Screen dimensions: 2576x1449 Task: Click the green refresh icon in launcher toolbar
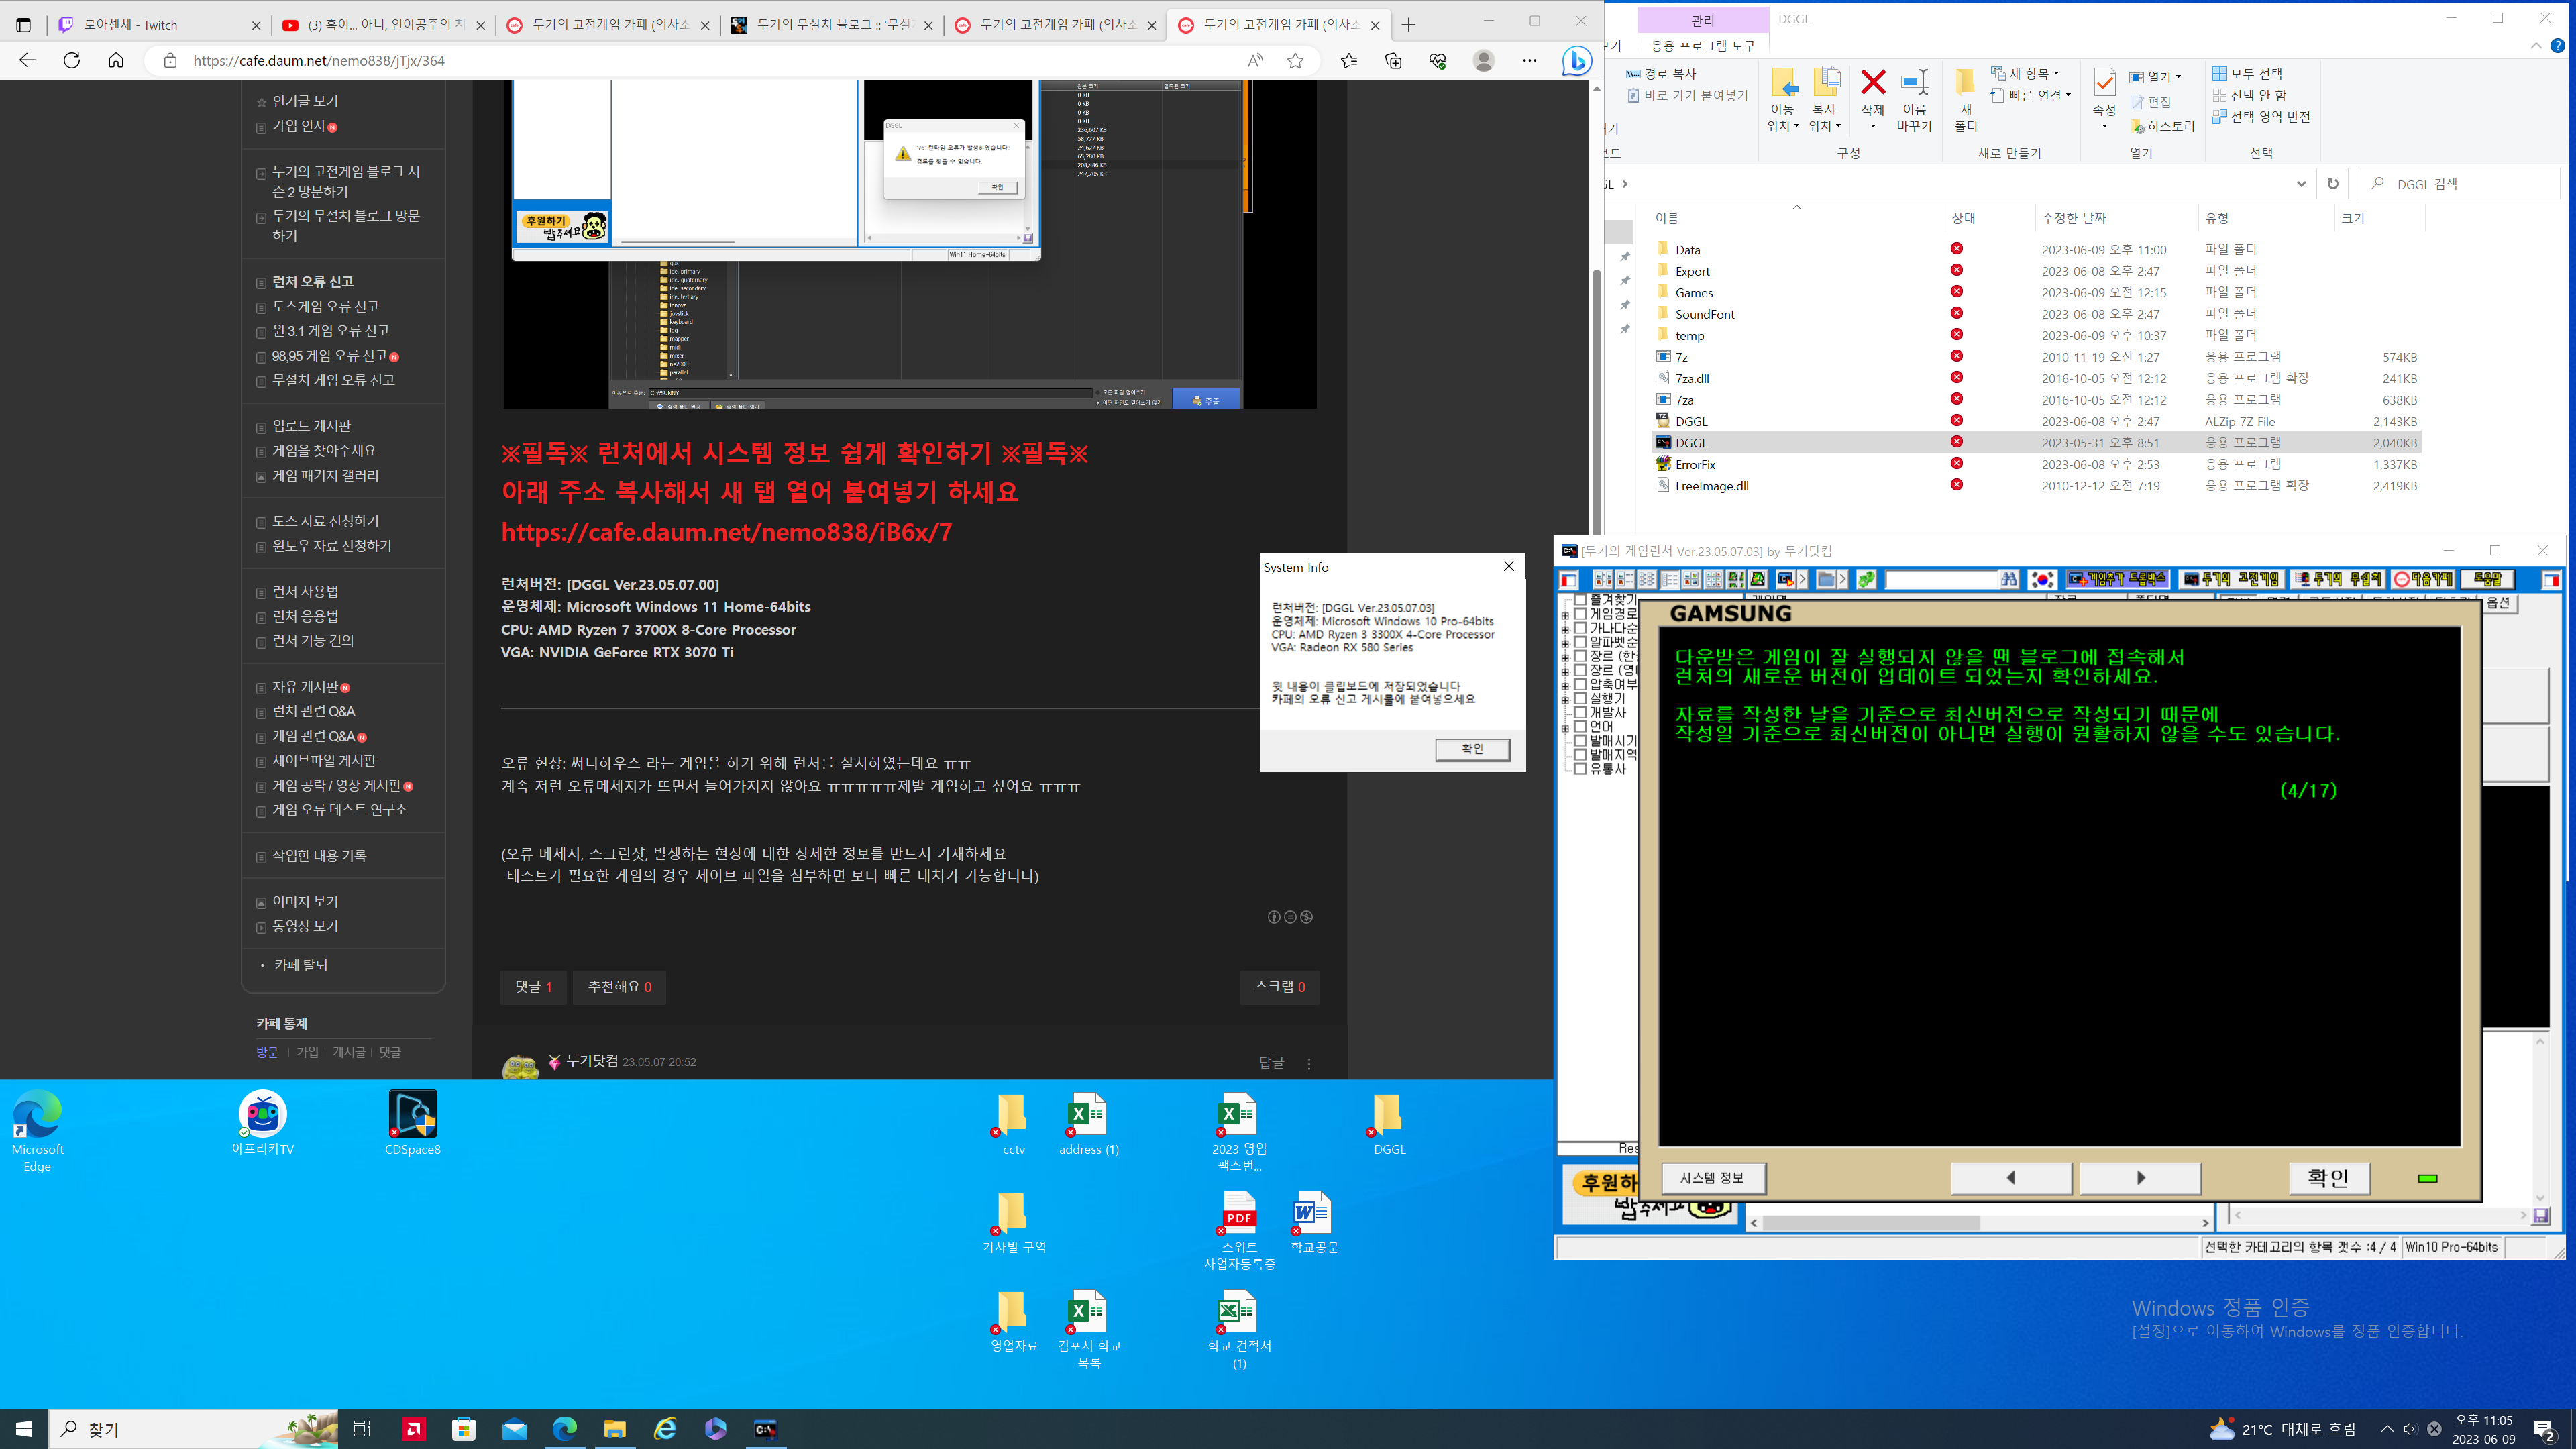pyautogui.click(x=1866, y=579)
